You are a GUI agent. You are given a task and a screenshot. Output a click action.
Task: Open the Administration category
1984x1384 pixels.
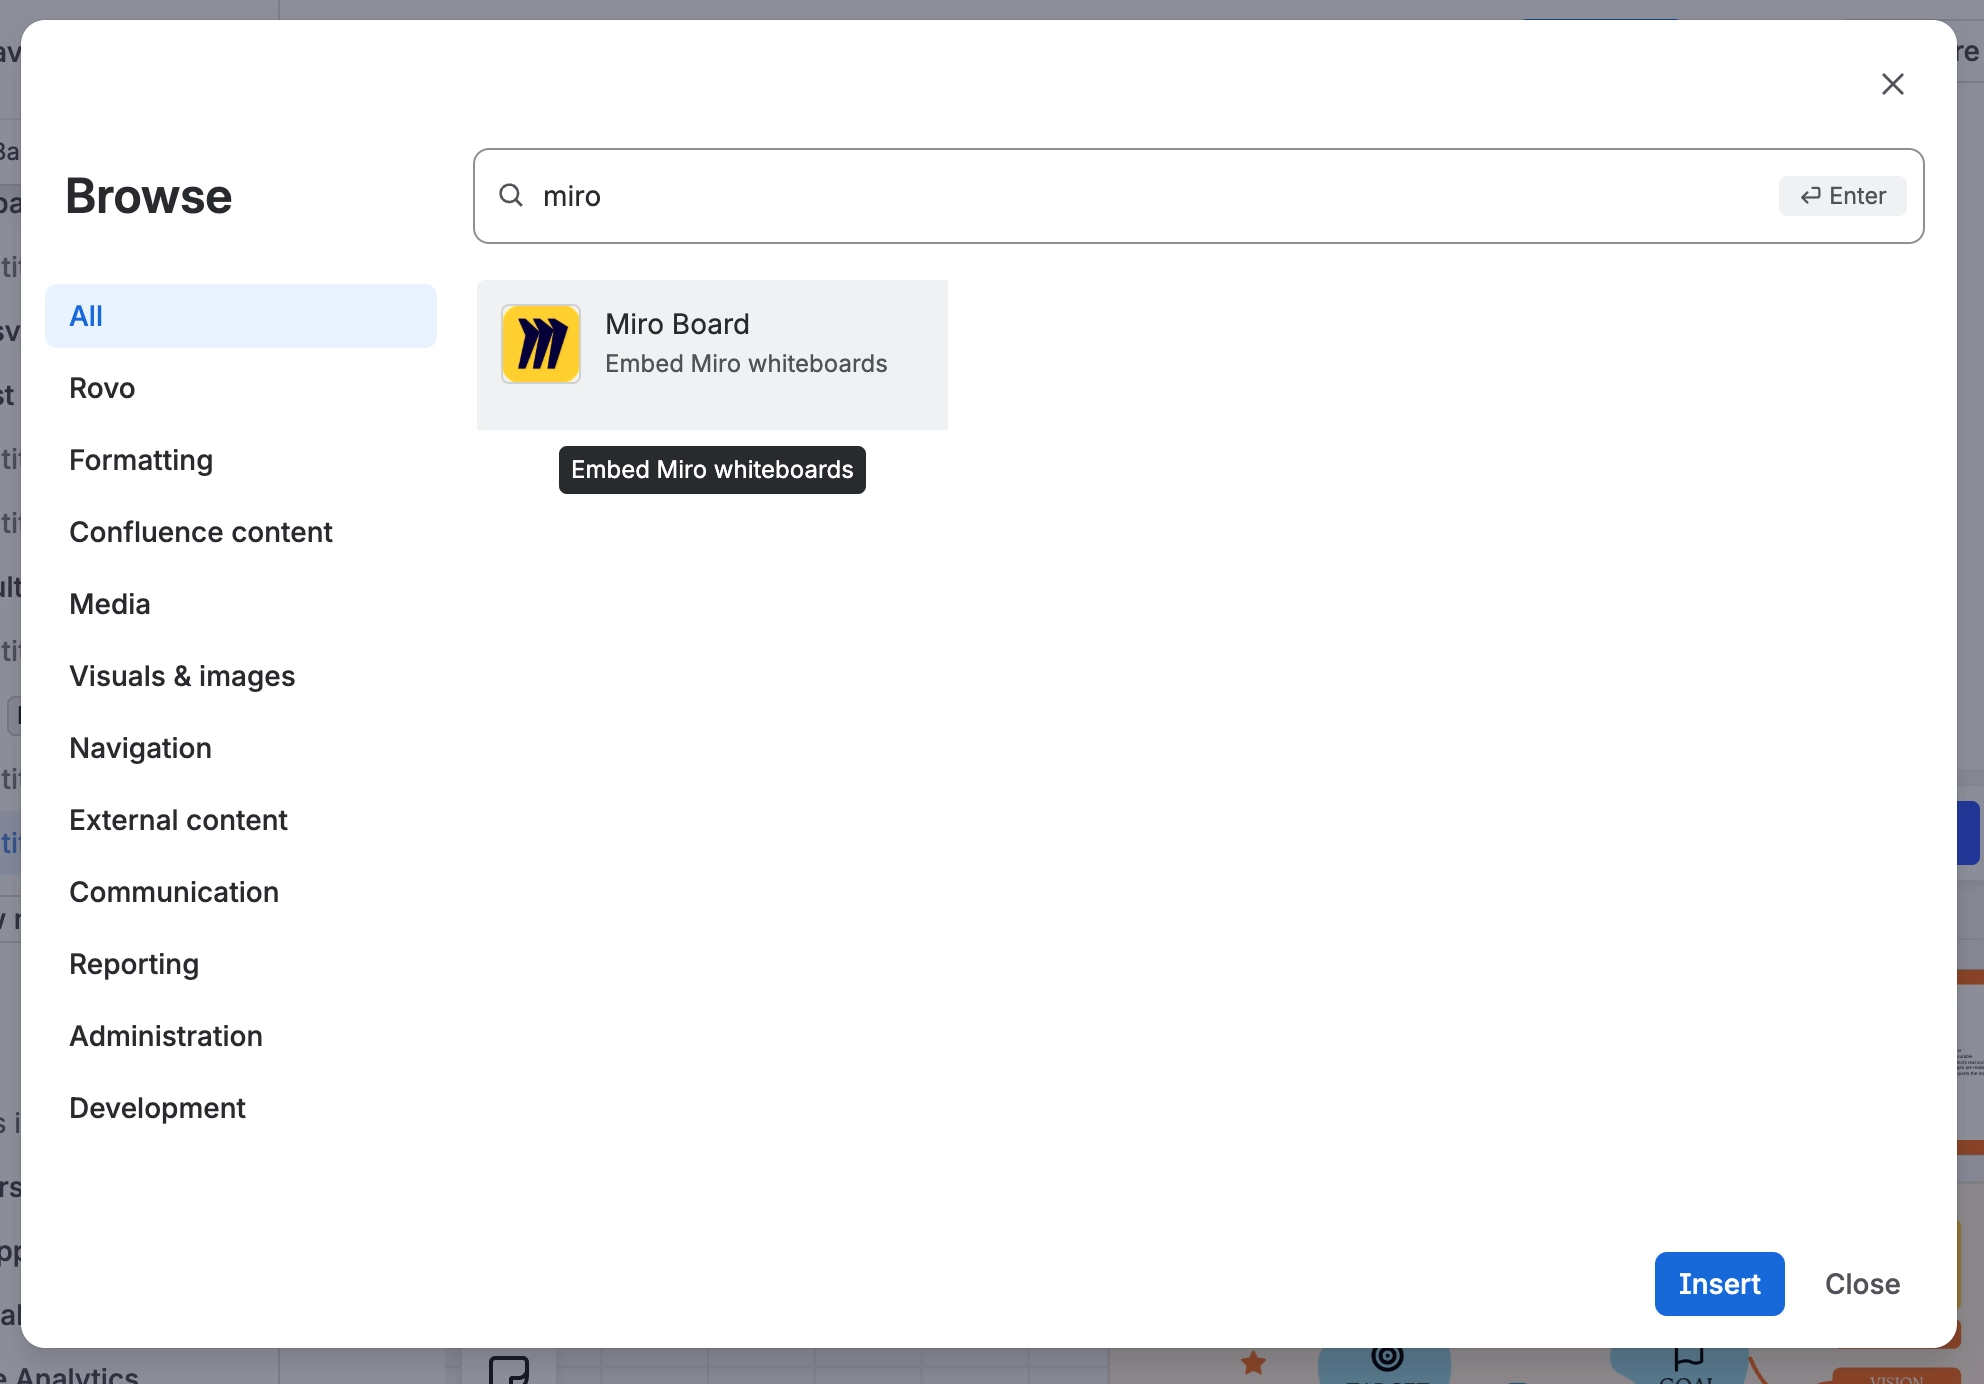(x=241, y=1036)
